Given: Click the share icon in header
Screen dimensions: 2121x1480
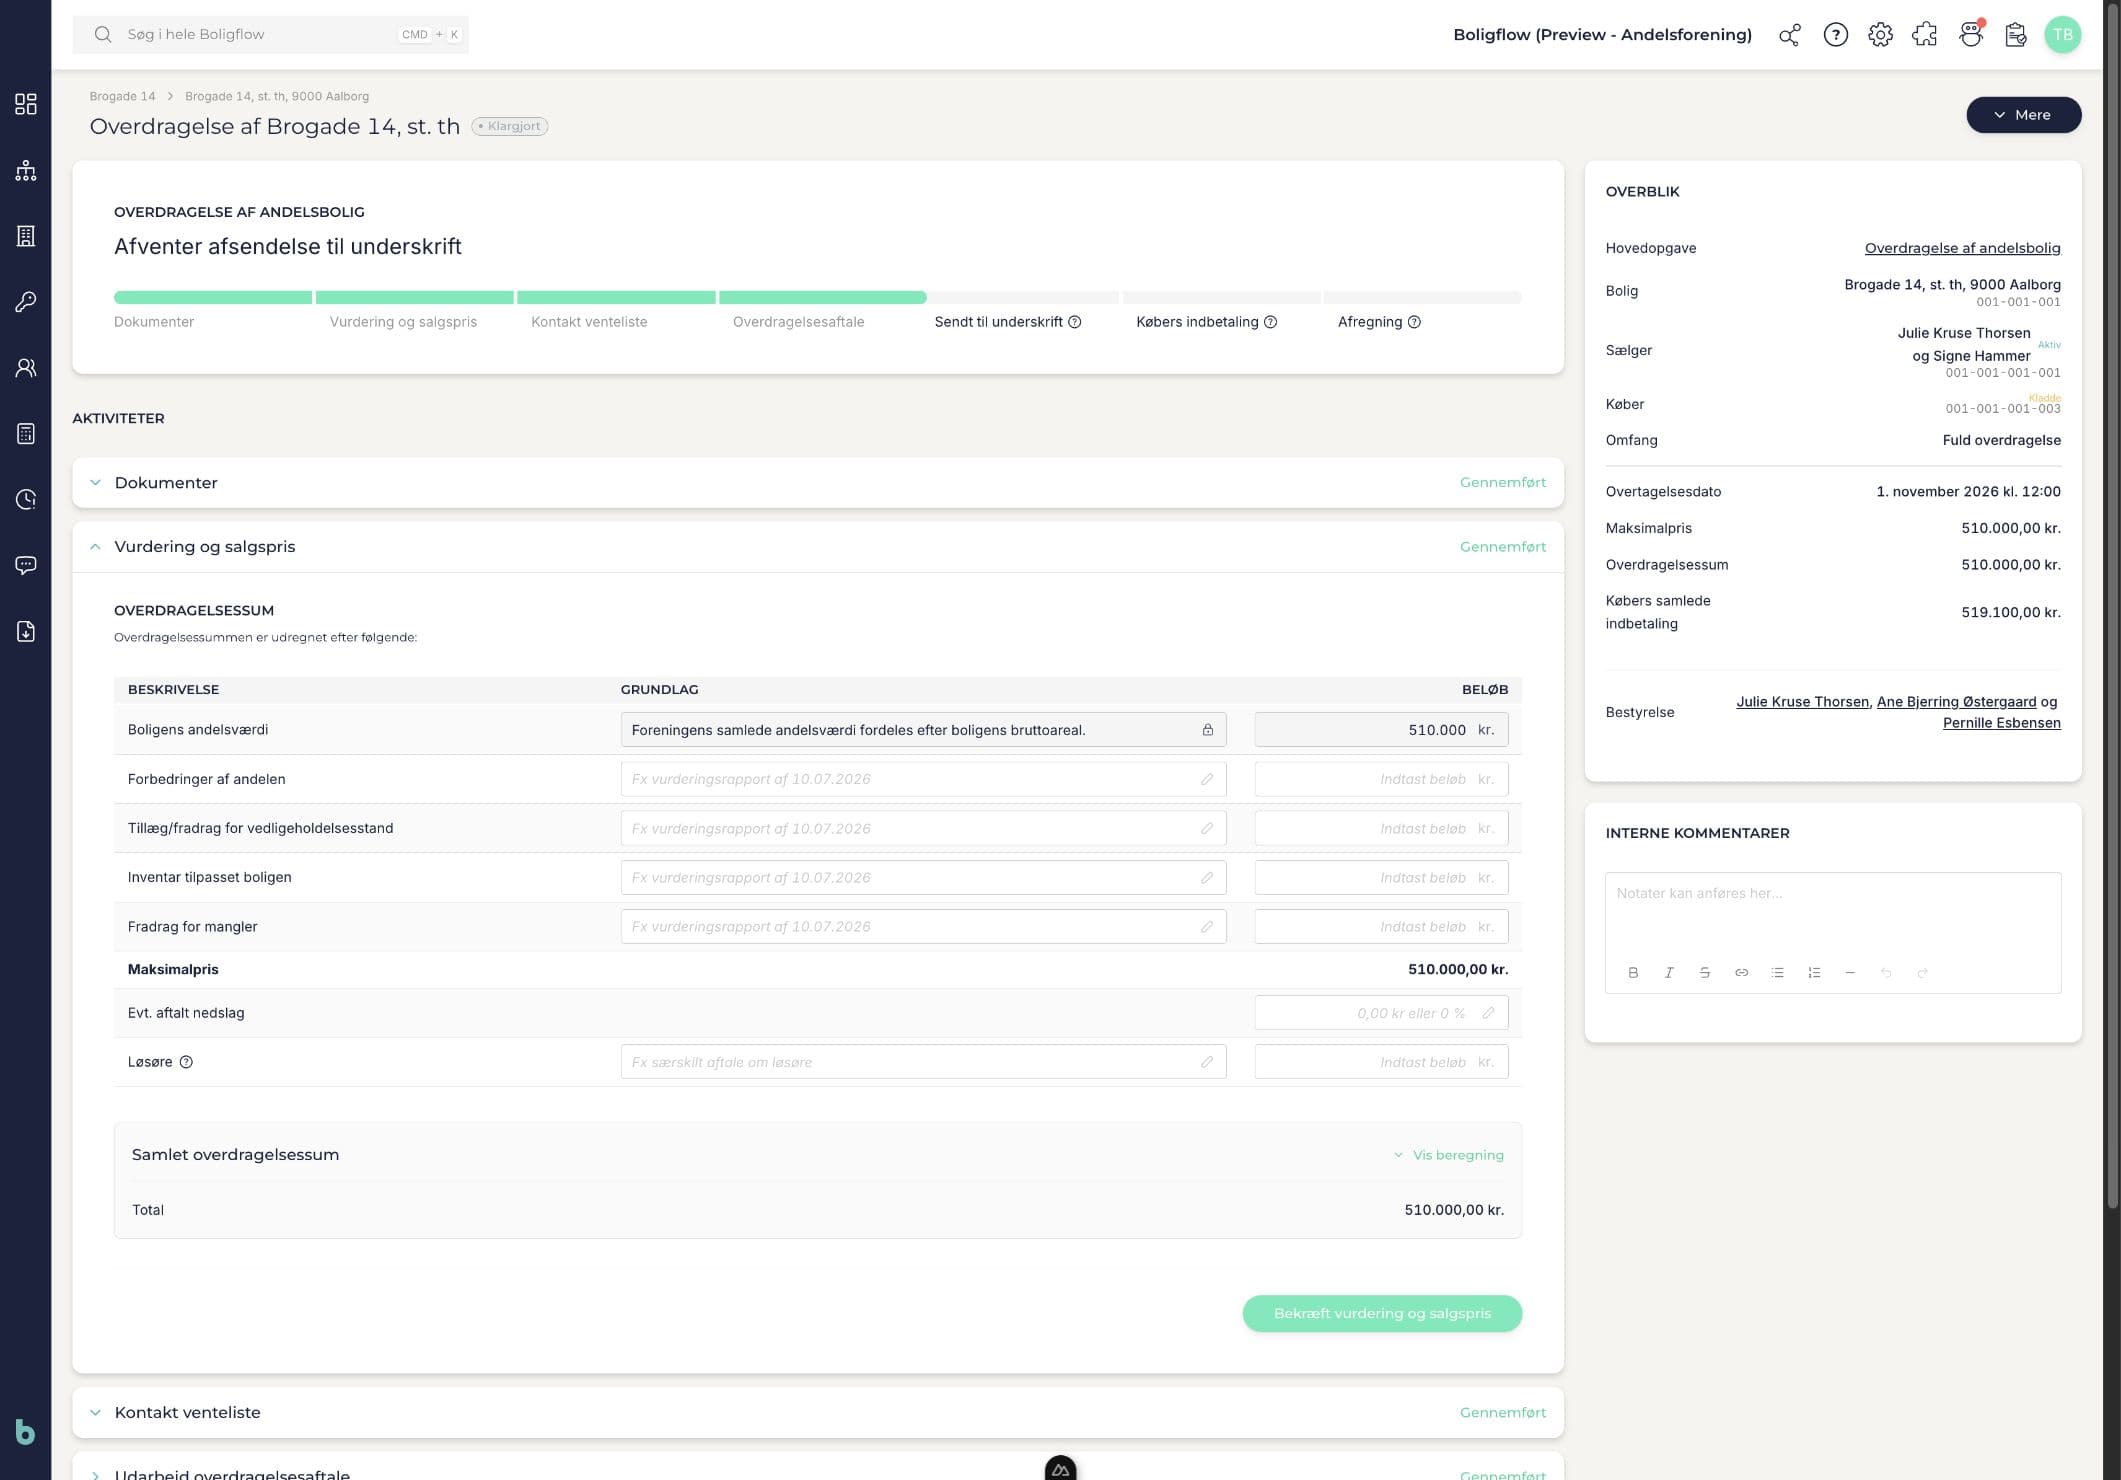Looking at the screenshot, I should tap(1790, 35).
